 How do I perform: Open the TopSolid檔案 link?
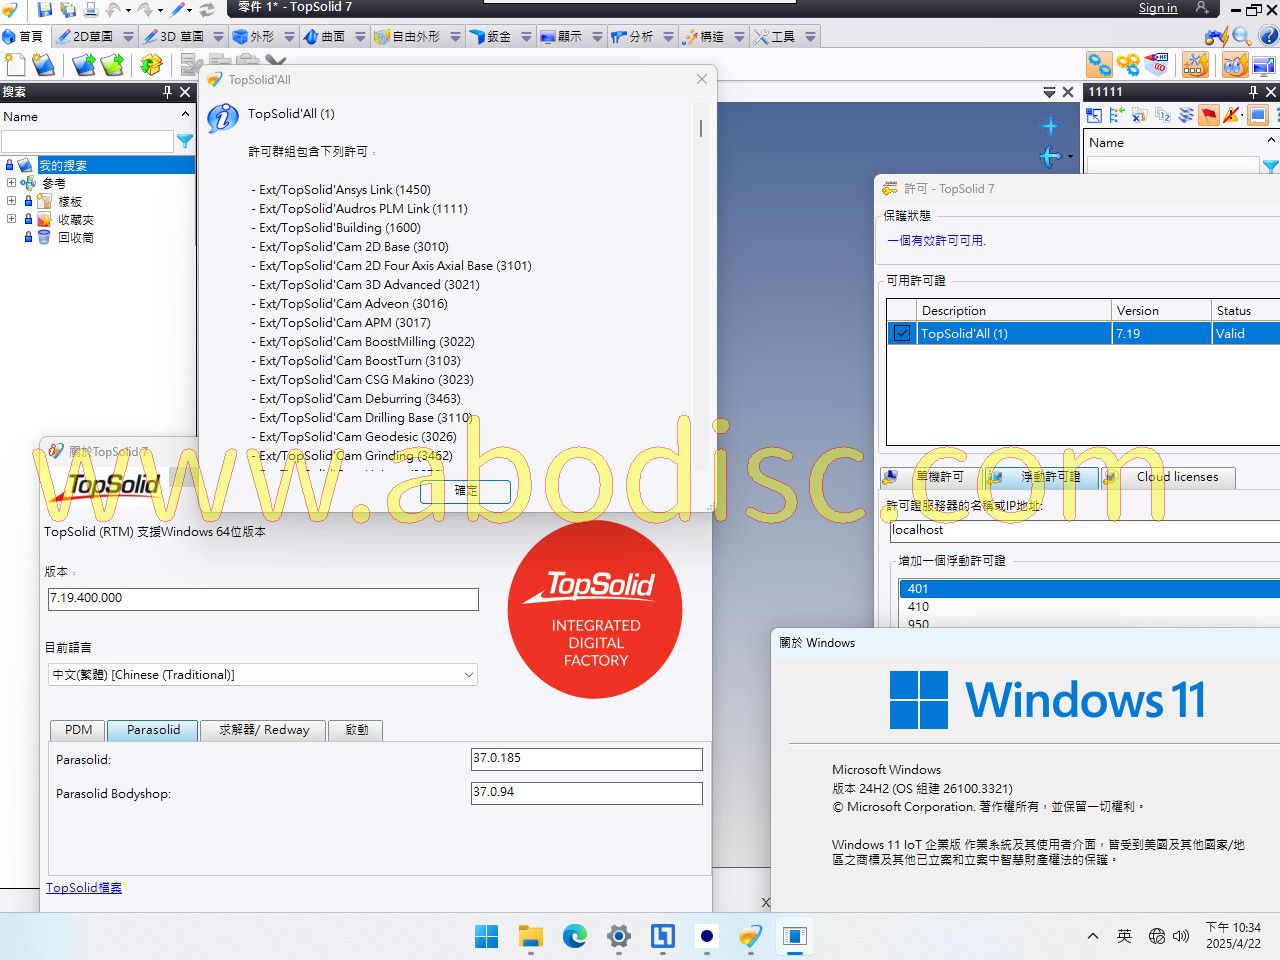coord(84,888)
